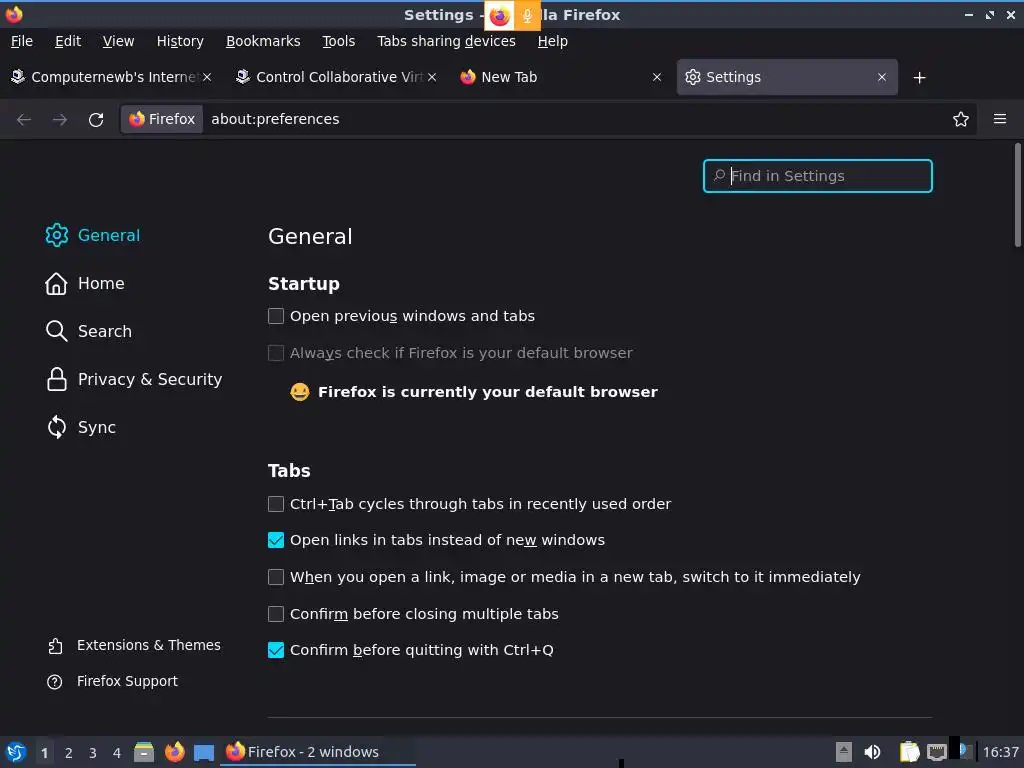Image resolution: width=1024 pixels, height=768 pixels.
Task: Open the General settings category
Action: (93, 235)
